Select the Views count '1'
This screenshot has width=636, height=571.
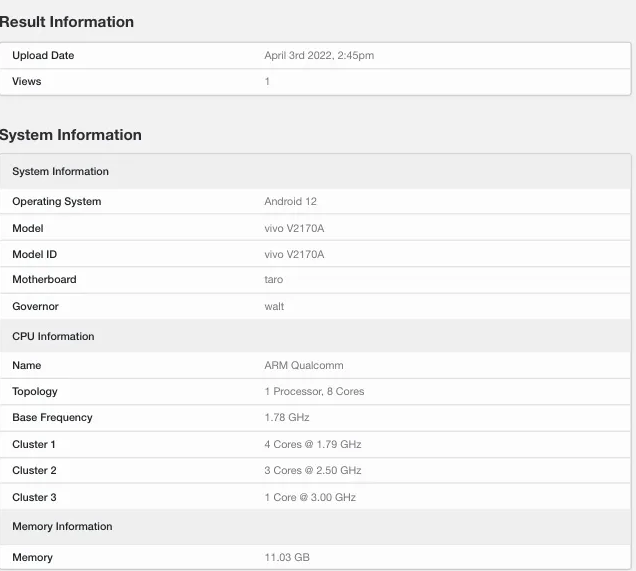click(267, 81)
